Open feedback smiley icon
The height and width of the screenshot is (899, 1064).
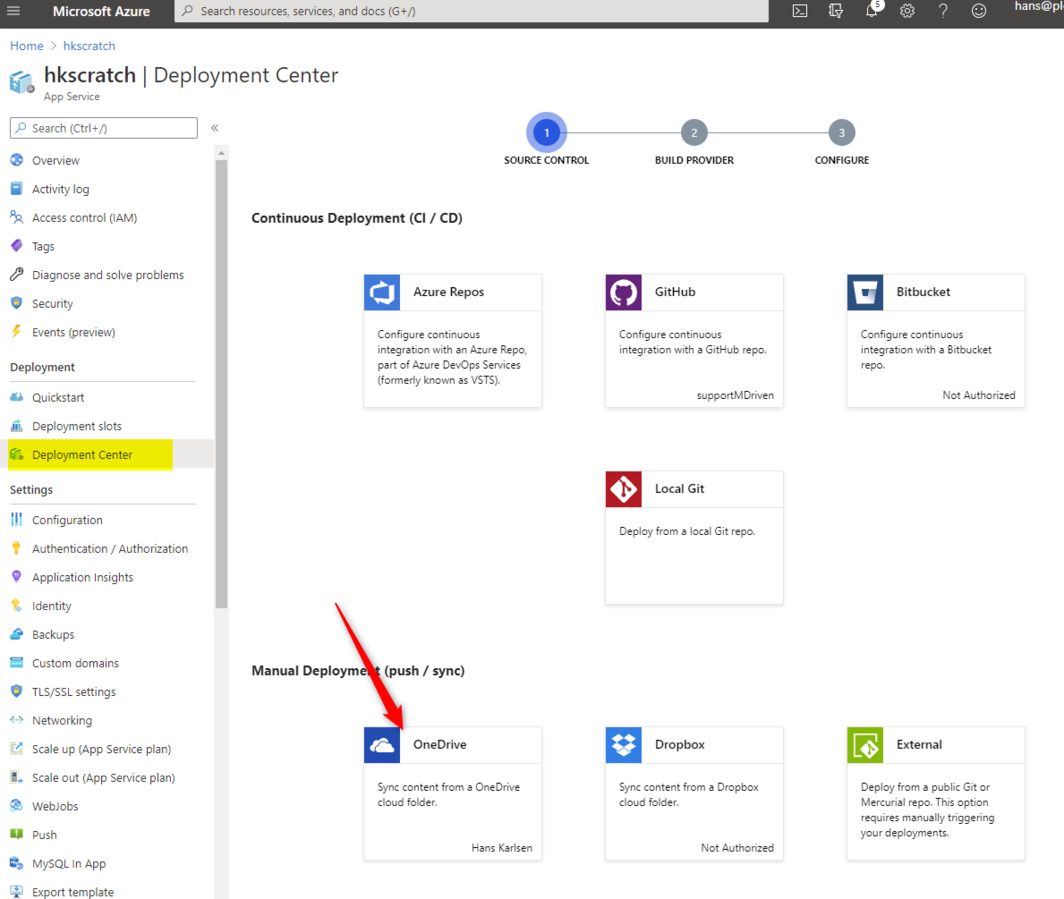(x=978, y=11)
